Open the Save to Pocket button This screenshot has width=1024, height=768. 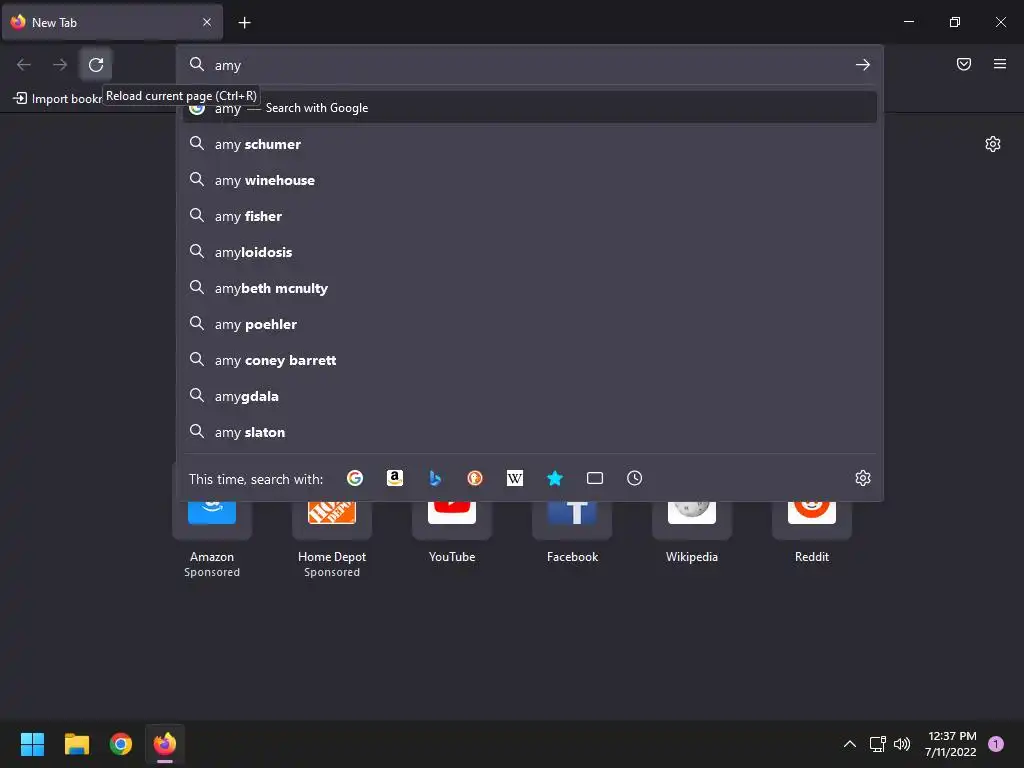point(963,64)
